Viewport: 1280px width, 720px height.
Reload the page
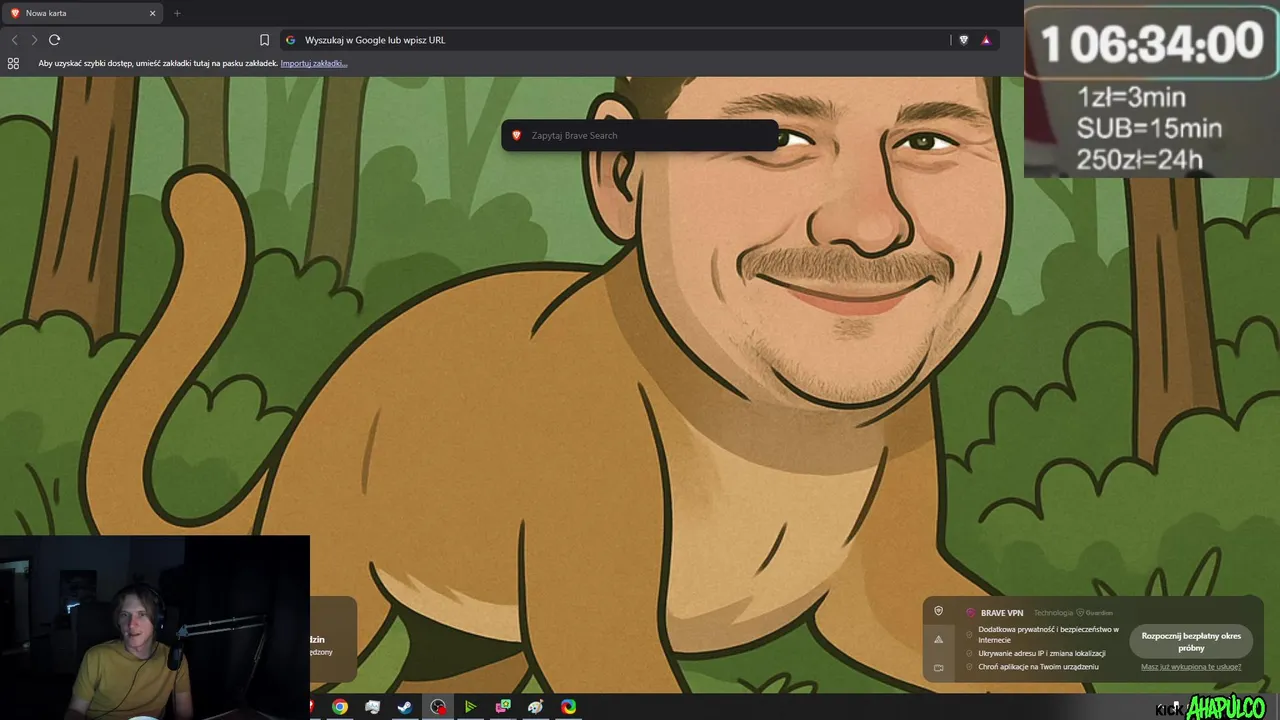(54, 40)
